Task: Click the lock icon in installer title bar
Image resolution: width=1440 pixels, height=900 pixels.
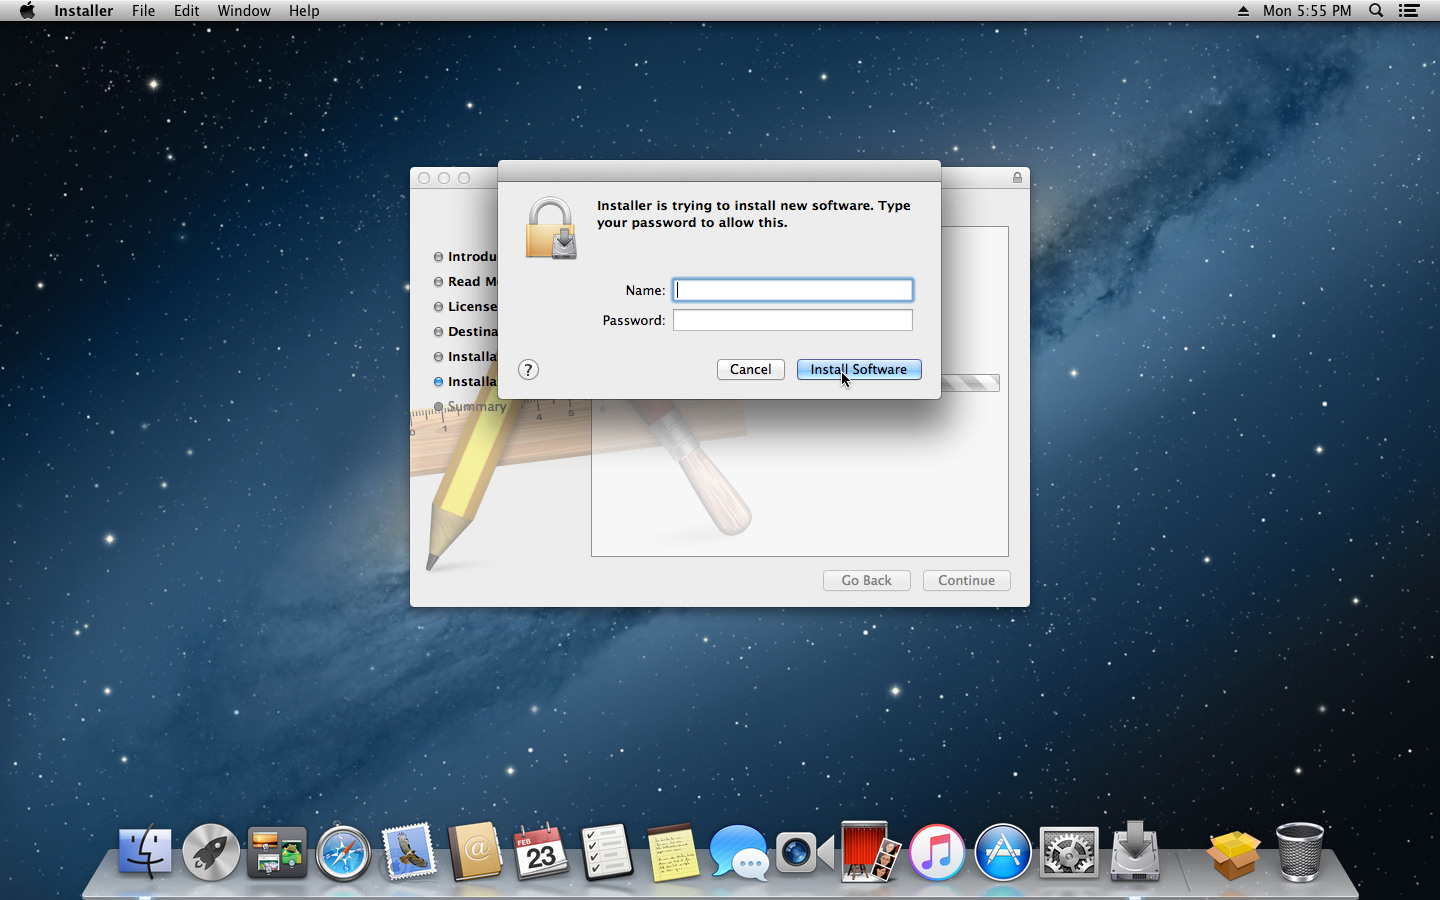Action: tap(1017, 178)
